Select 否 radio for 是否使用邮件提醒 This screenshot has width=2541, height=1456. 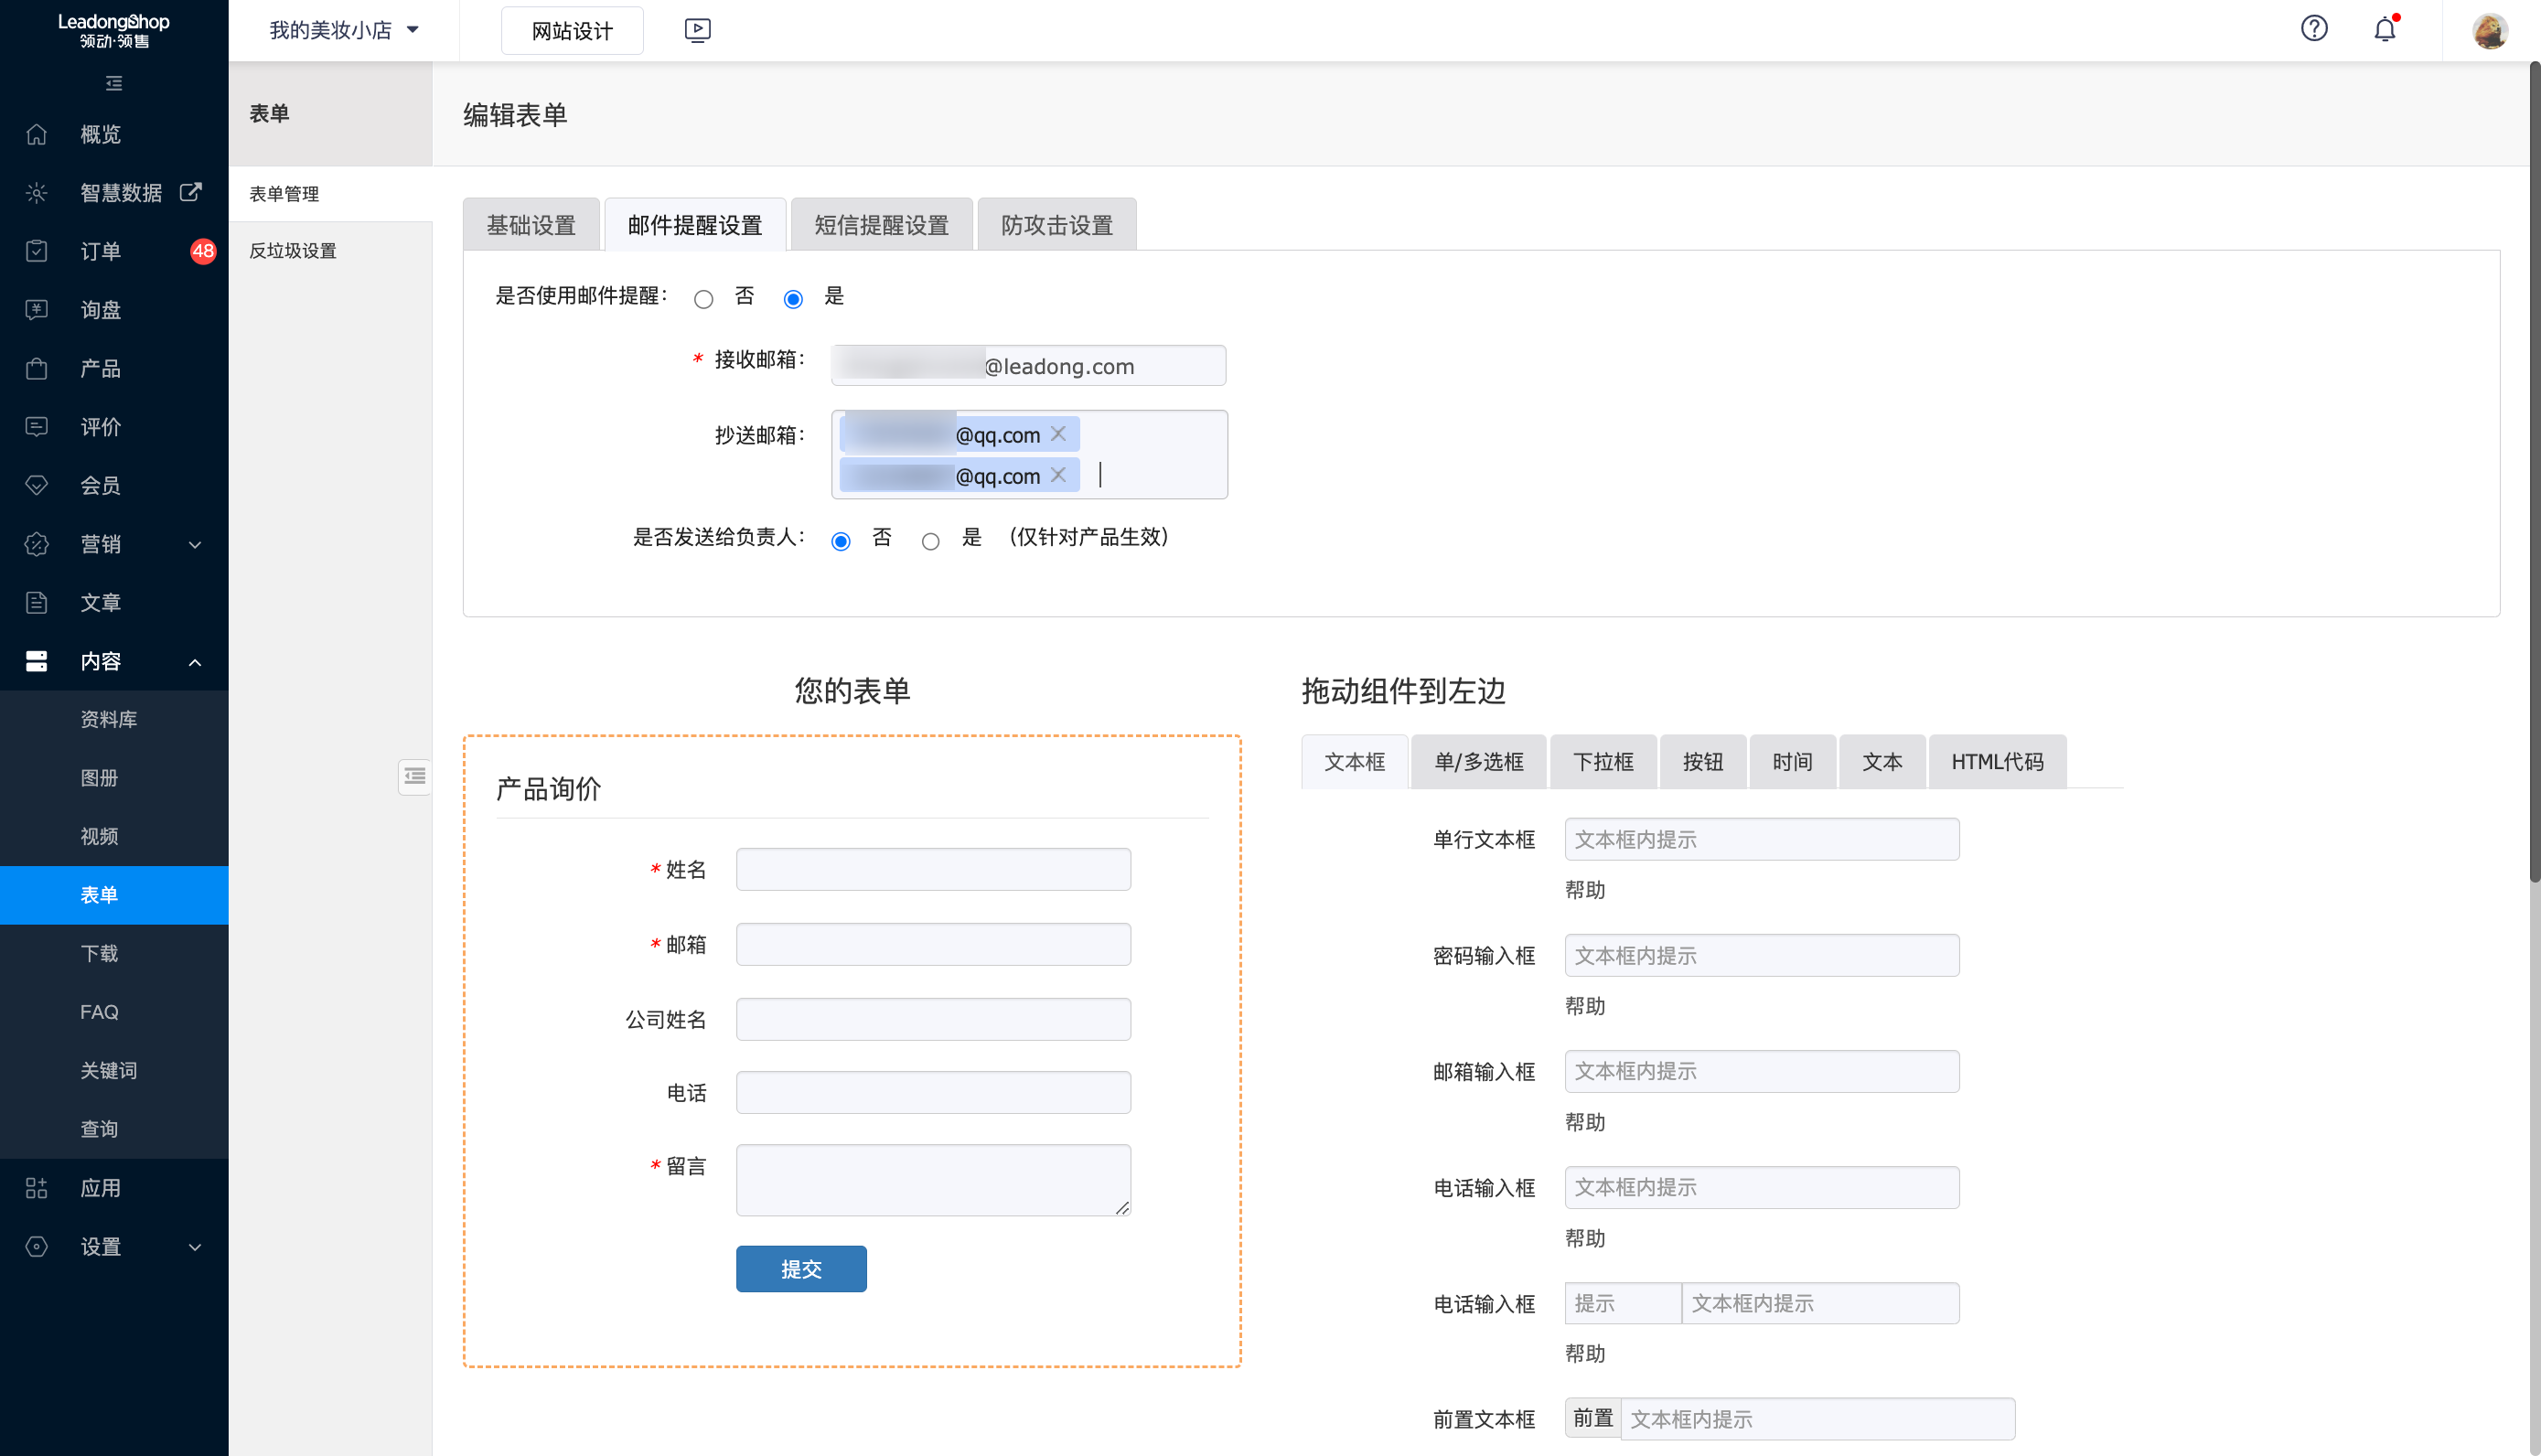[x=703, y=298]
